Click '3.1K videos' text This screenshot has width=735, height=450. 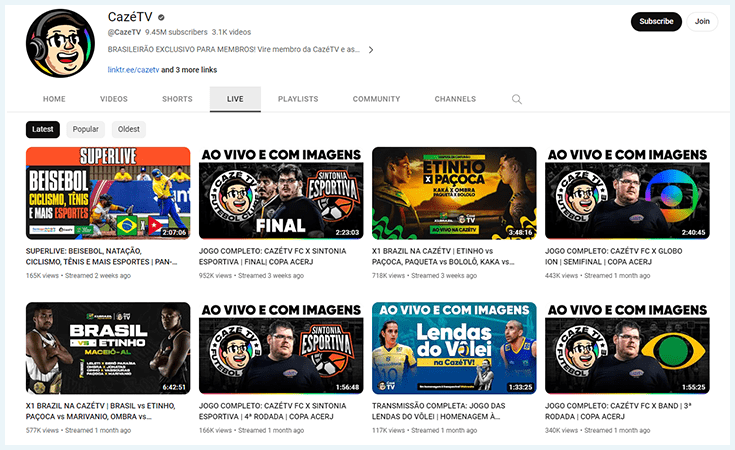[x=231, y=32]
